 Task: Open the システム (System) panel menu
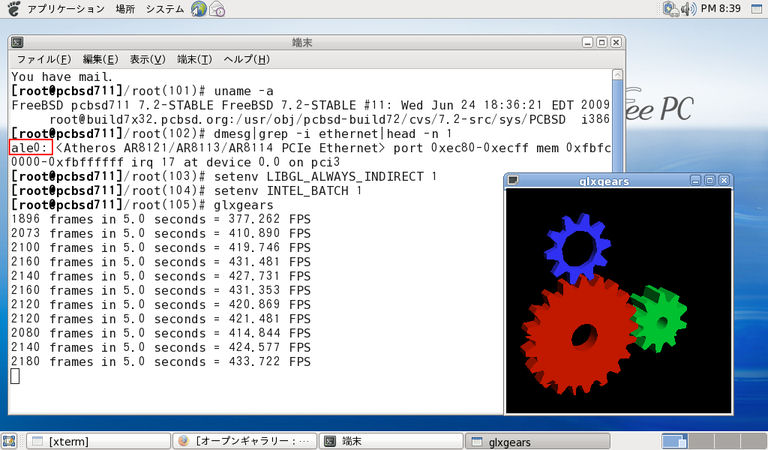pyautogui.click(x=165, y=9)
